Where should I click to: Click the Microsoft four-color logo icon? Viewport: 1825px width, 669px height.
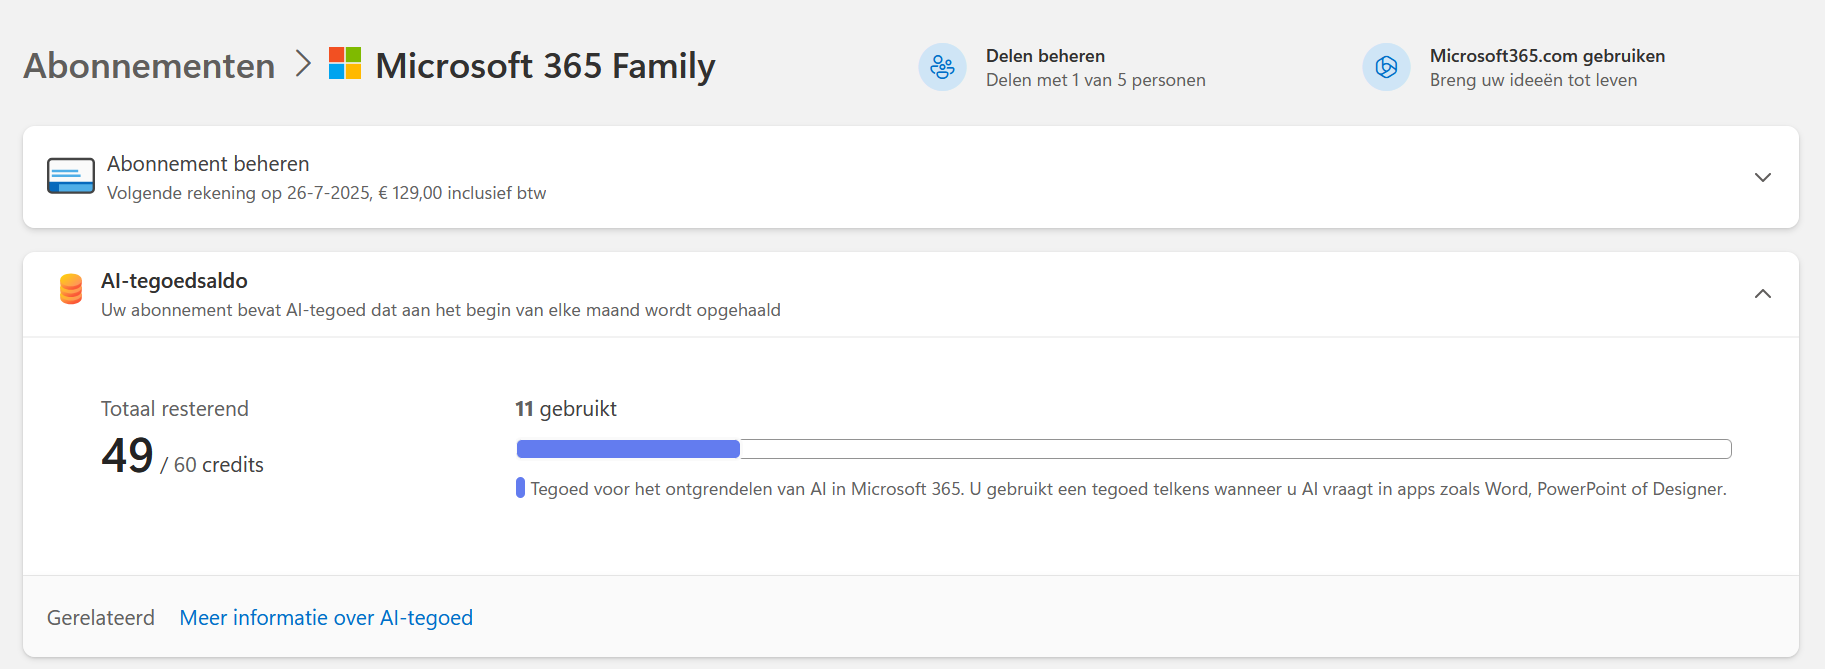tap(345, 64)
